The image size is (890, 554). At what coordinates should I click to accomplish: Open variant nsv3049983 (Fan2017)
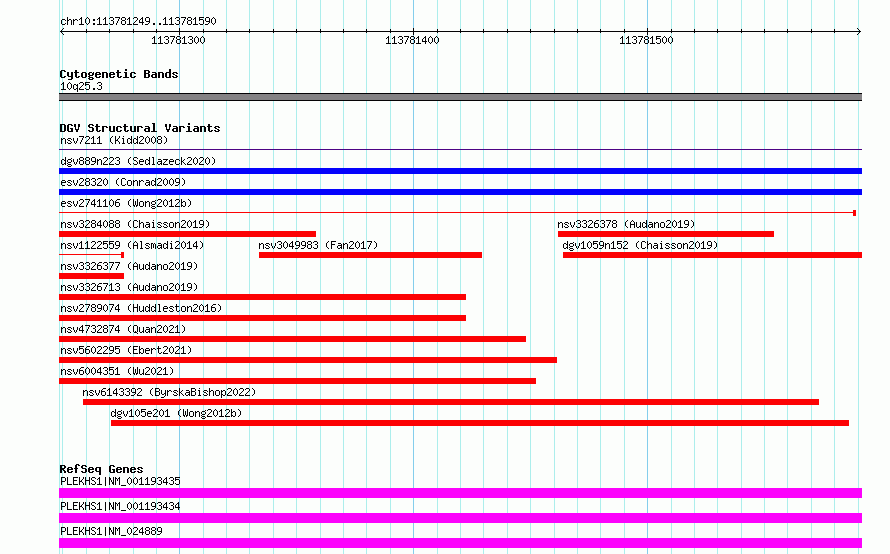click(318, 245)
